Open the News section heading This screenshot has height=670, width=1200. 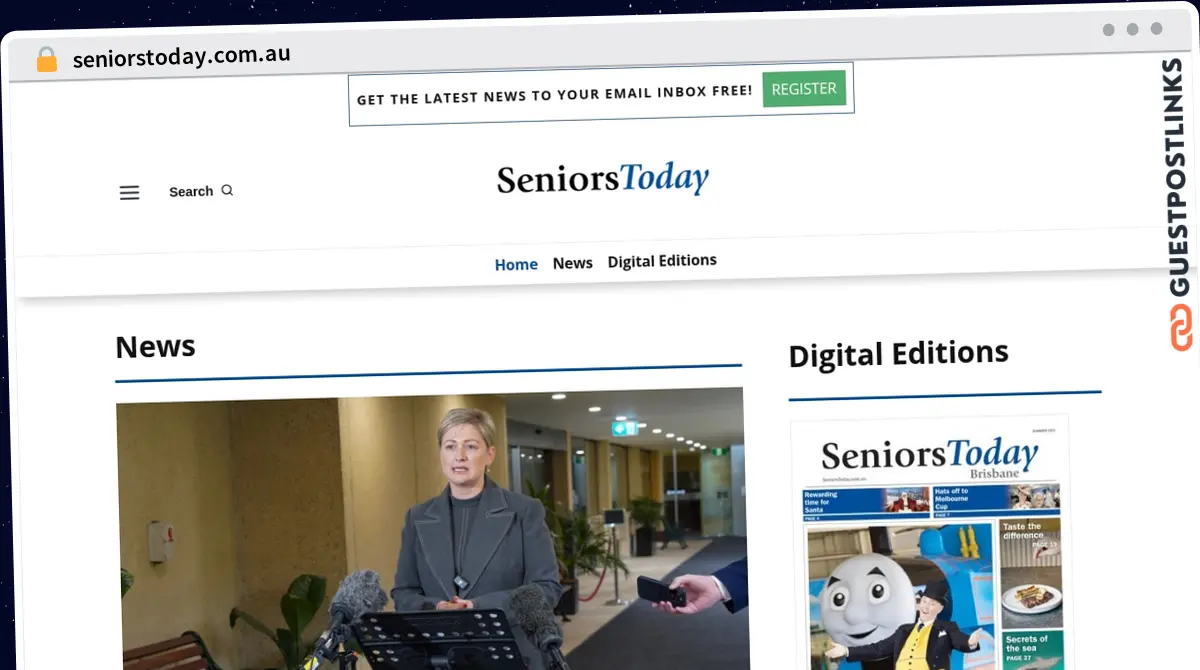155,347
